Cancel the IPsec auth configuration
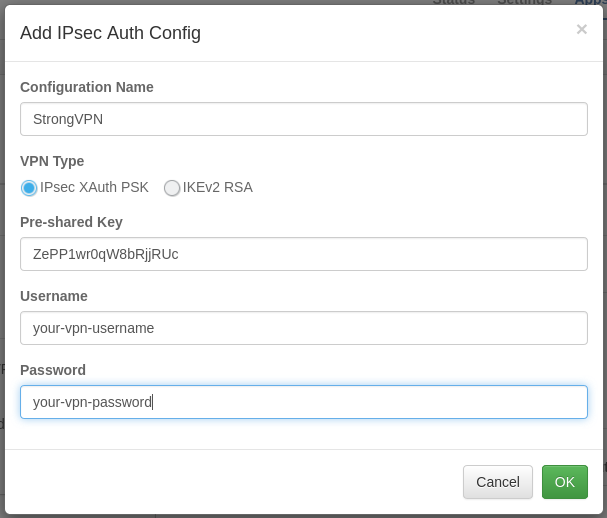607x518 pixels. [497, 482]
